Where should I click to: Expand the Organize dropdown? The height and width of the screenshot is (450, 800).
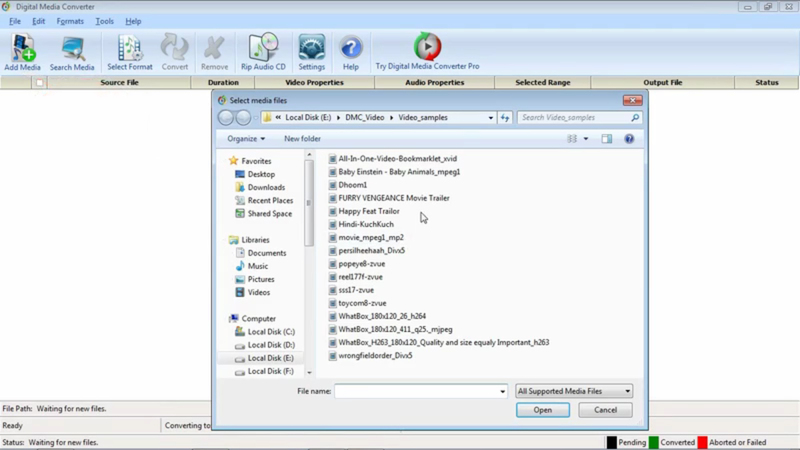pos(246,139)
